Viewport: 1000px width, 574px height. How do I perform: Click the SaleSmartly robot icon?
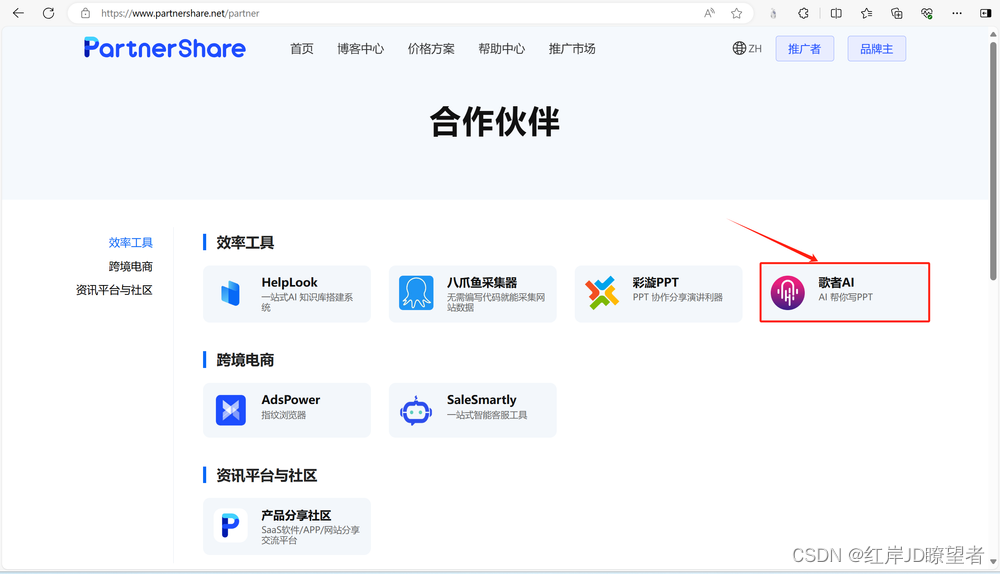(416, 410)
